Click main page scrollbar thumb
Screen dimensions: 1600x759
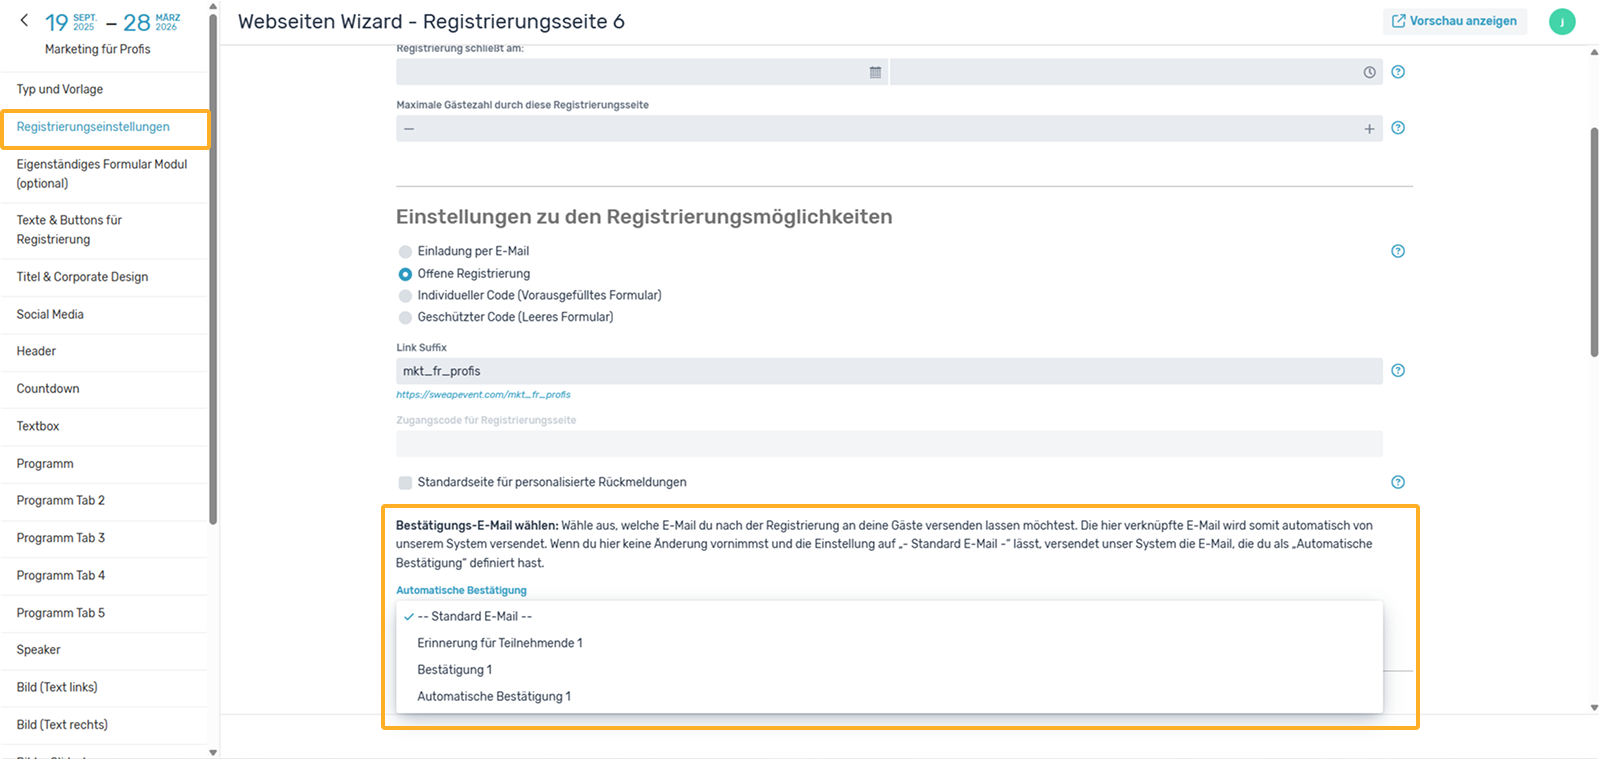[1594, 241]
